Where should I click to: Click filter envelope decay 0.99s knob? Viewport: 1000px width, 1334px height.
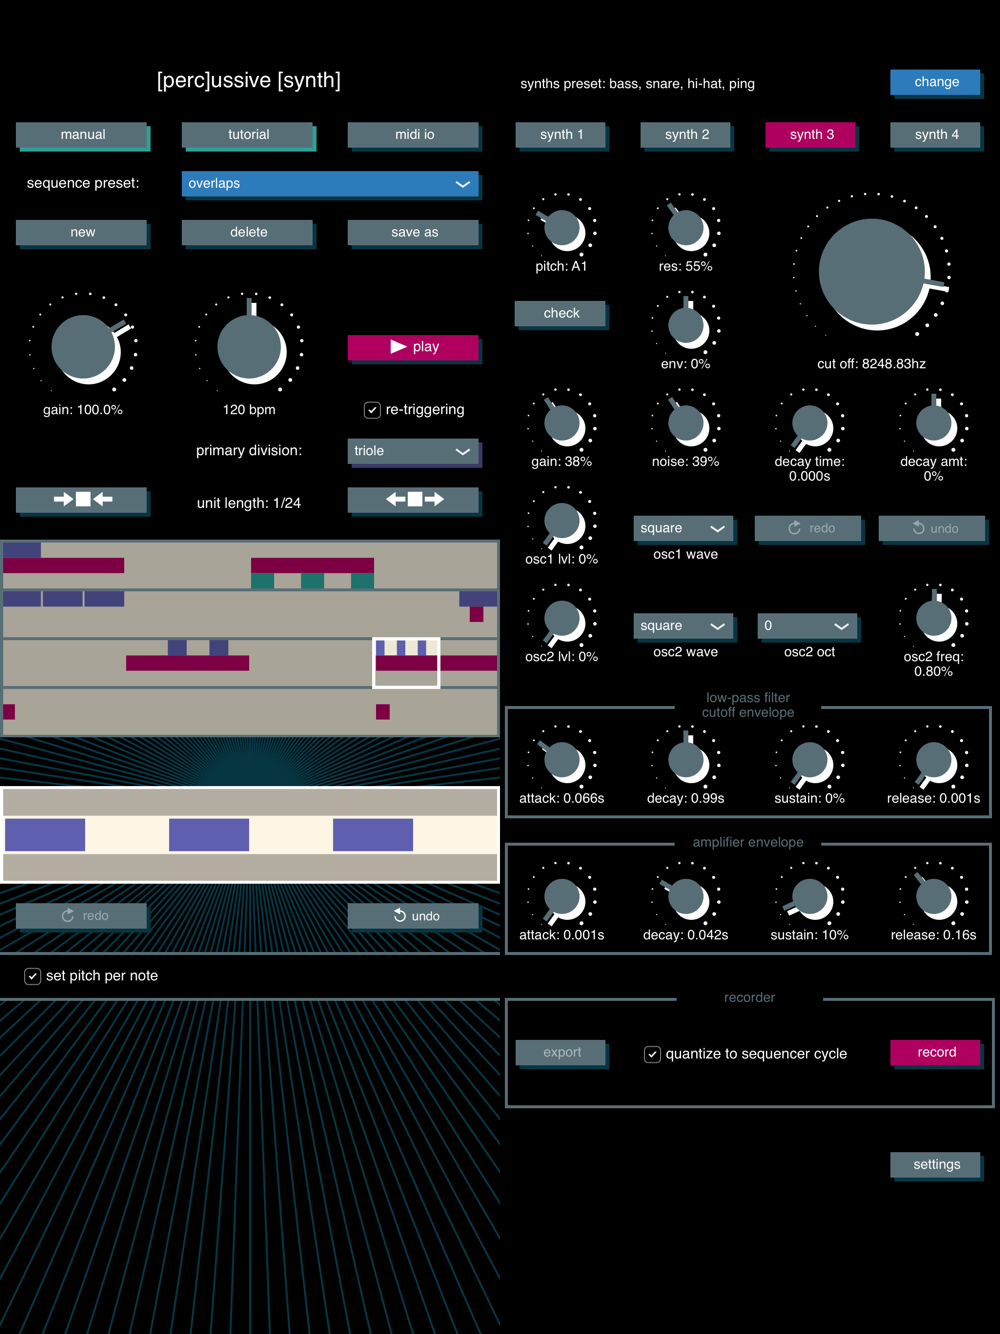(687, 761)
